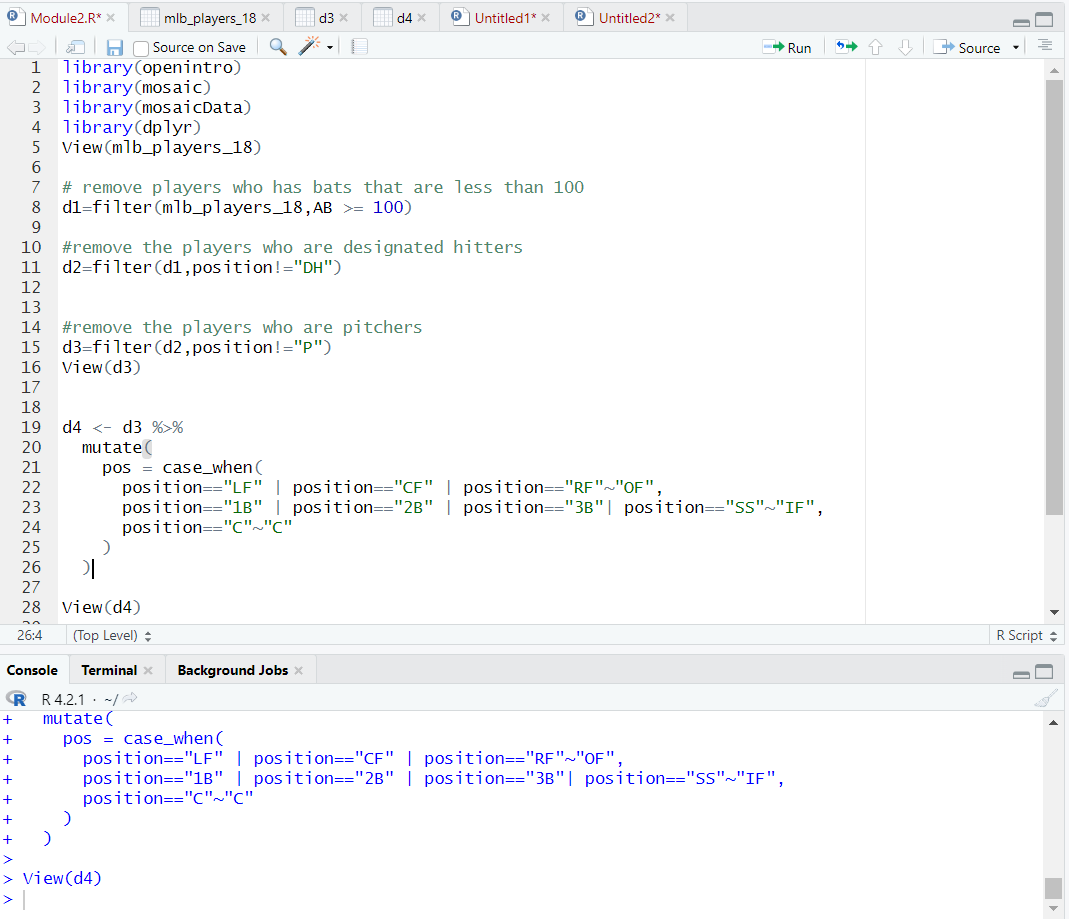Click line 11 d2=filter DH code
Viewport: 1069px width, 919px height.
202,267
